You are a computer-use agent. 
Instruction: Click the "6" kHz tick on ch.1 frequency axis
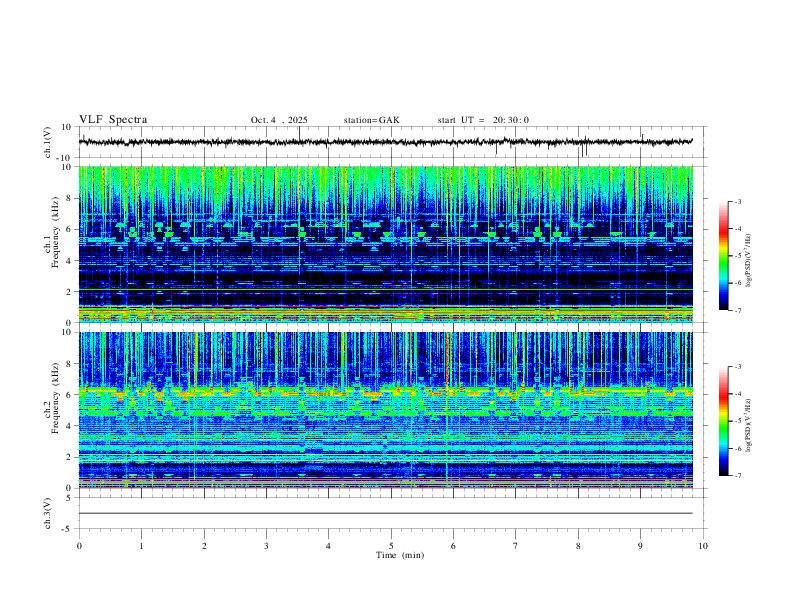(x=71, y=229)
